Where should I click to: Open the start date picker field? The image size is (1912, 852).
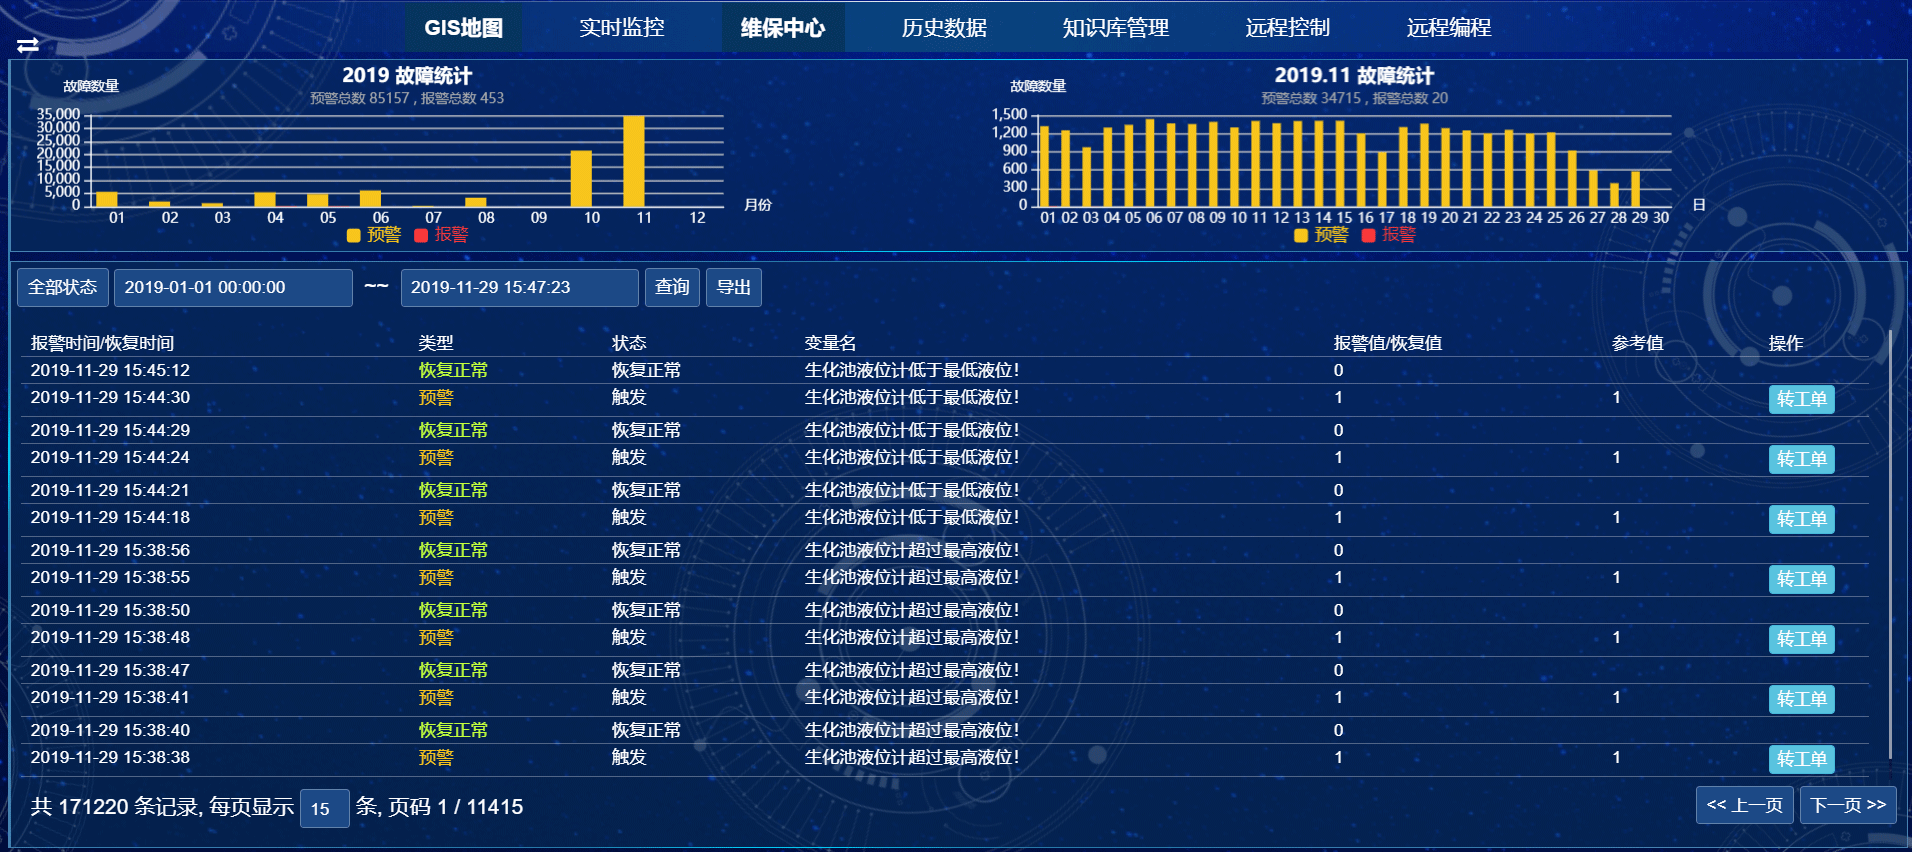click(x=232, y=288)
